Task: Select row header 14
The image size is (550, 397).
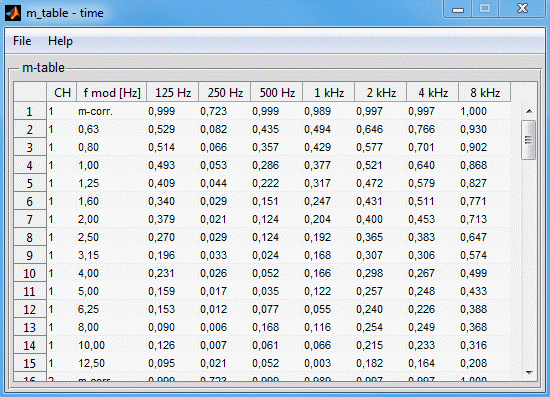Action: (x=30, y=345)
